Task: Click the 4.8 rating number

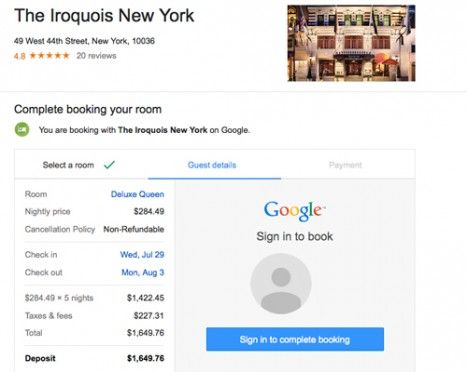Action: pos(20,56)
